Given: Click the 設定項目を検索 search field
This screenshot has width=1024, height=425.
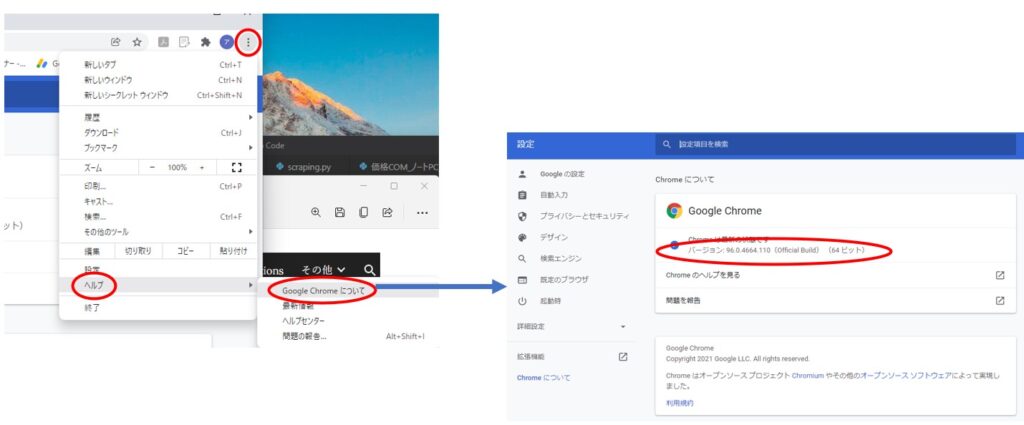Looking at the screenshot, I should (835, 144).
